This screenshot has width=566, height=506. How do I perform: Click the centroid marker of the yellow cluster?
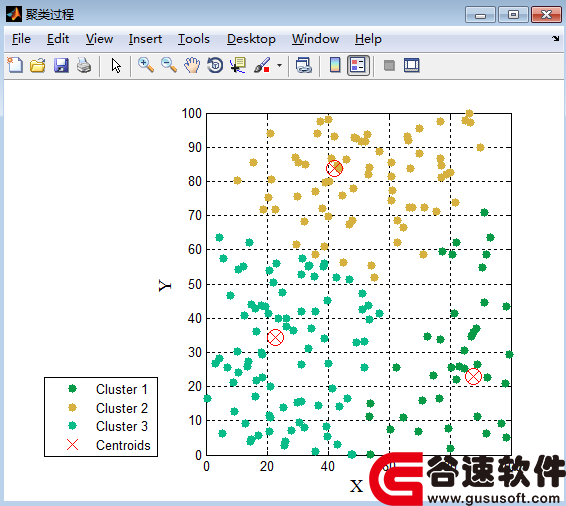(334, 169)
